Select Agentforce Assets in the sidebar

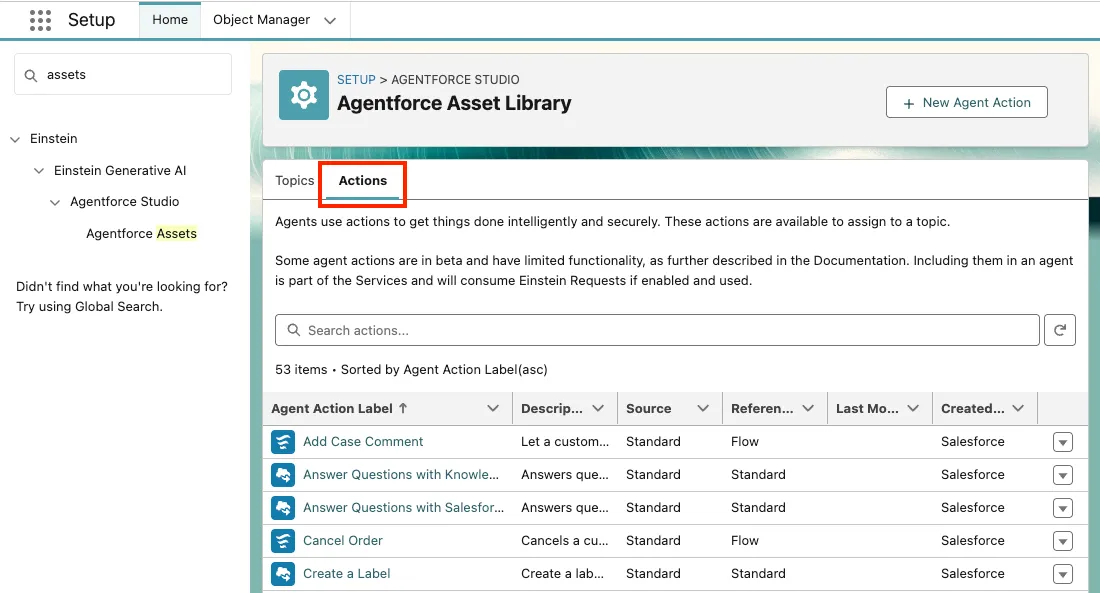[x=141, y=234]
